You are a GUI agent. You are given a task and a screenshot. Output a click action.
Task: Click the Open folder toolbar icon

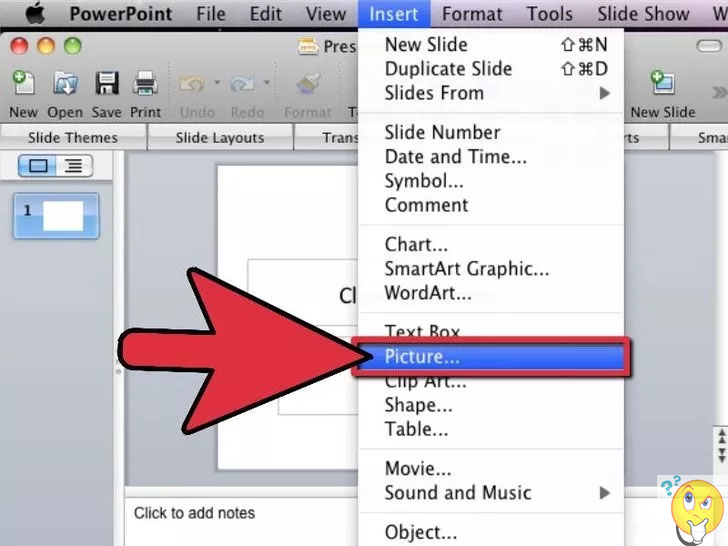65,83
